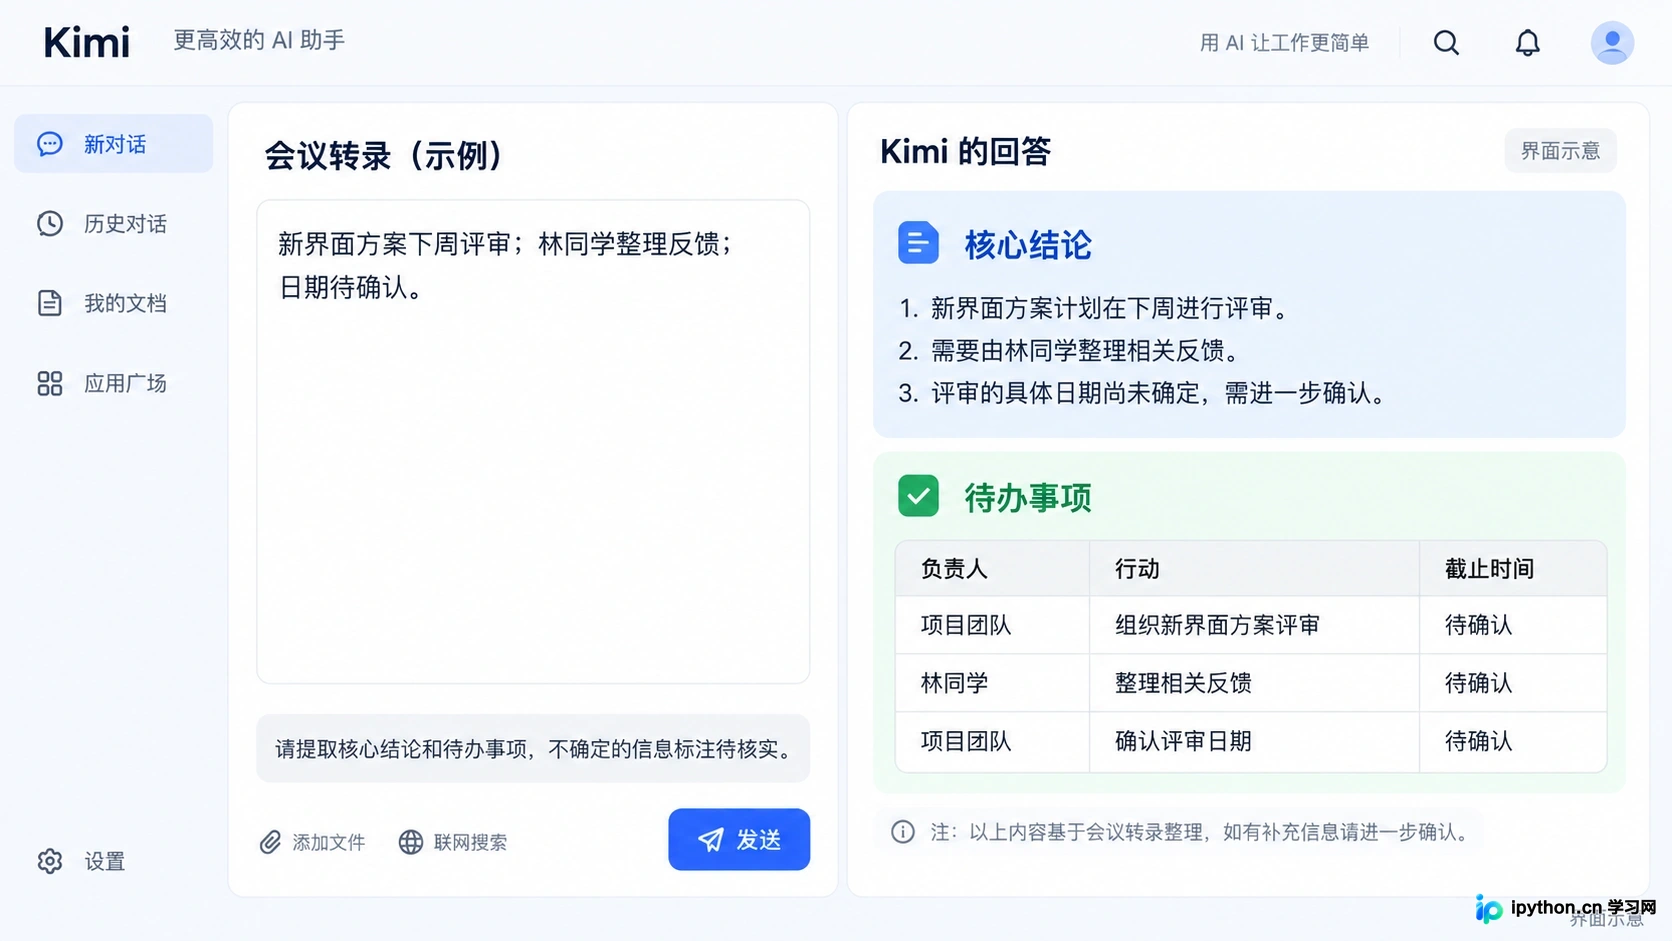
Task: Click the globe icon for 联网搜索
Action: point(410,842)
